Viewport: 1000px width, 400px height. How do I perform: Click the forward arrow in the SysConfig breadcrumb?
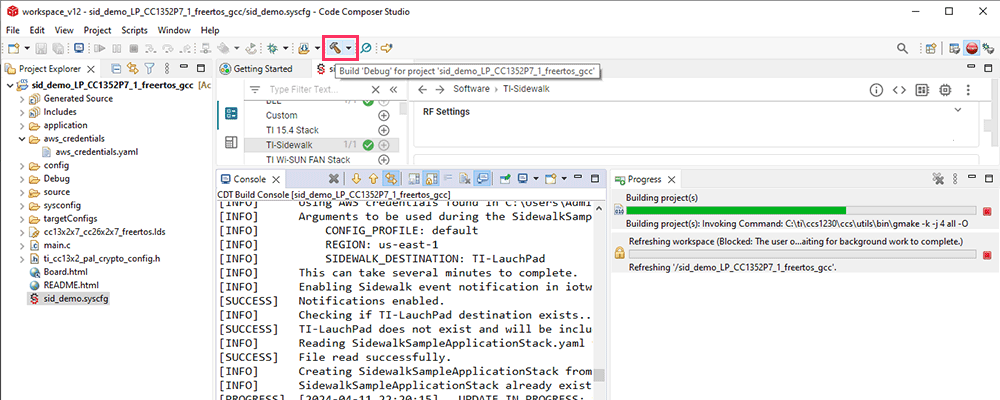439,89
